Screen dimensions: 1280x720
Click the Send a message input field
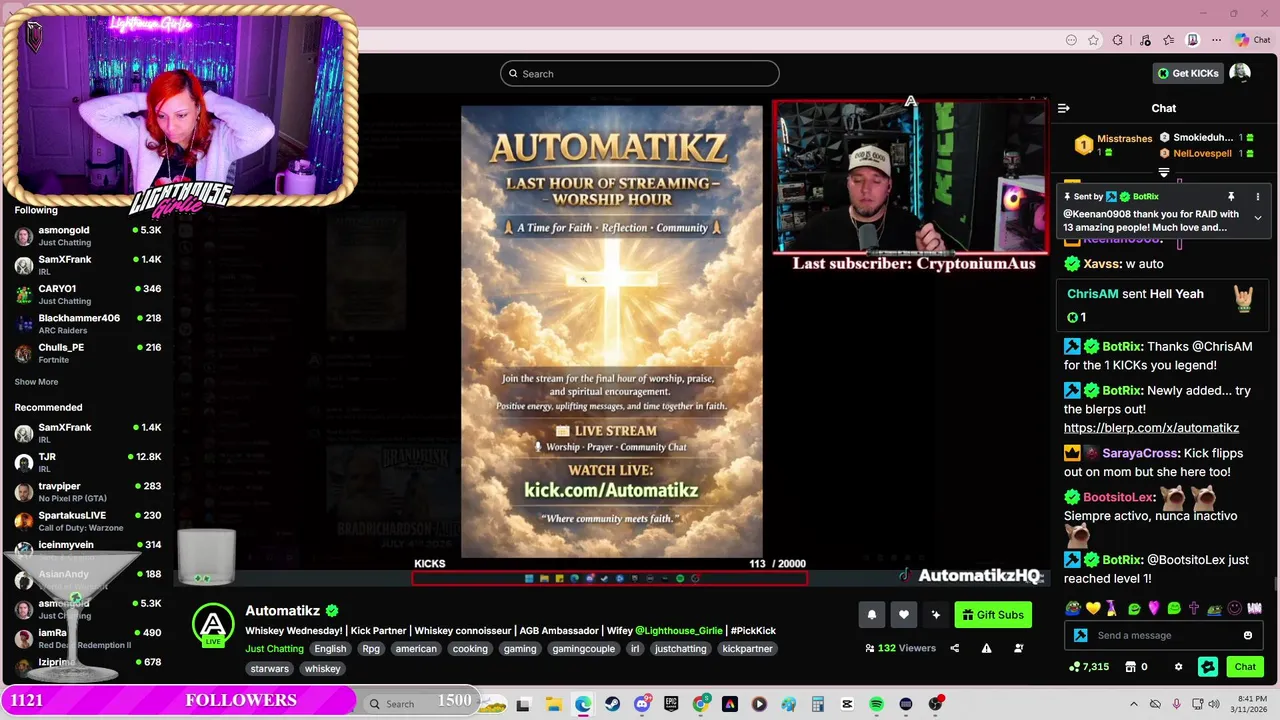click(x=1165, y=635)
